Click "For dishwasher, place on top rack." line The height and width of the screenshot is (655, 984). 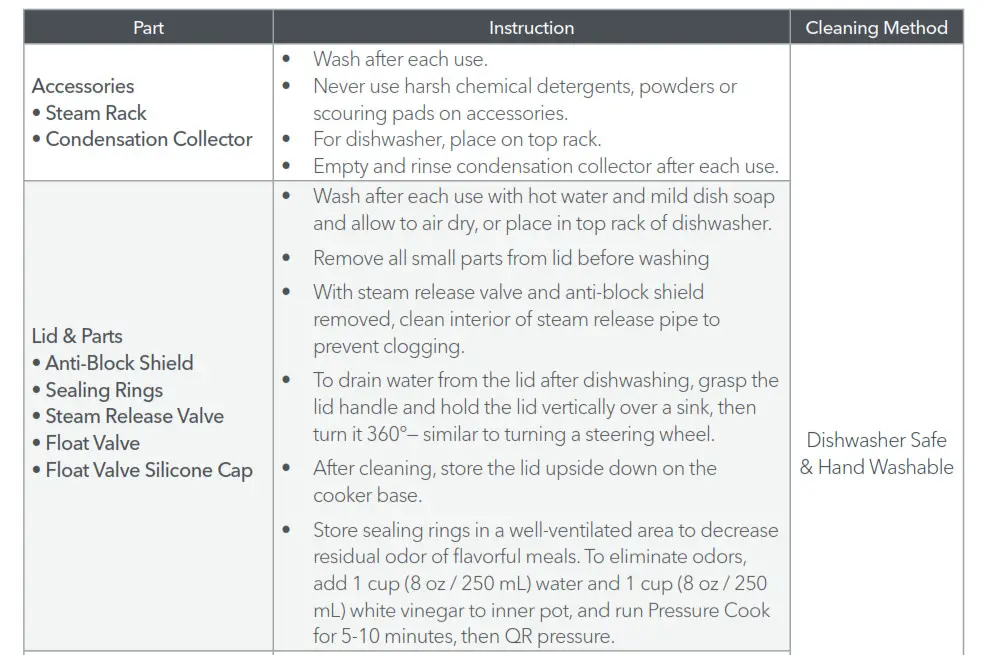[x=457, y=140]
